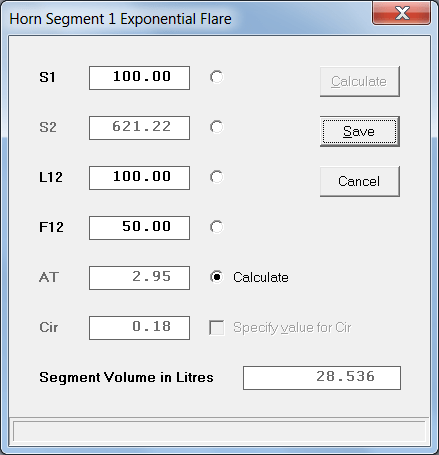Click the AT field showing 2.95

pos(139,278)
